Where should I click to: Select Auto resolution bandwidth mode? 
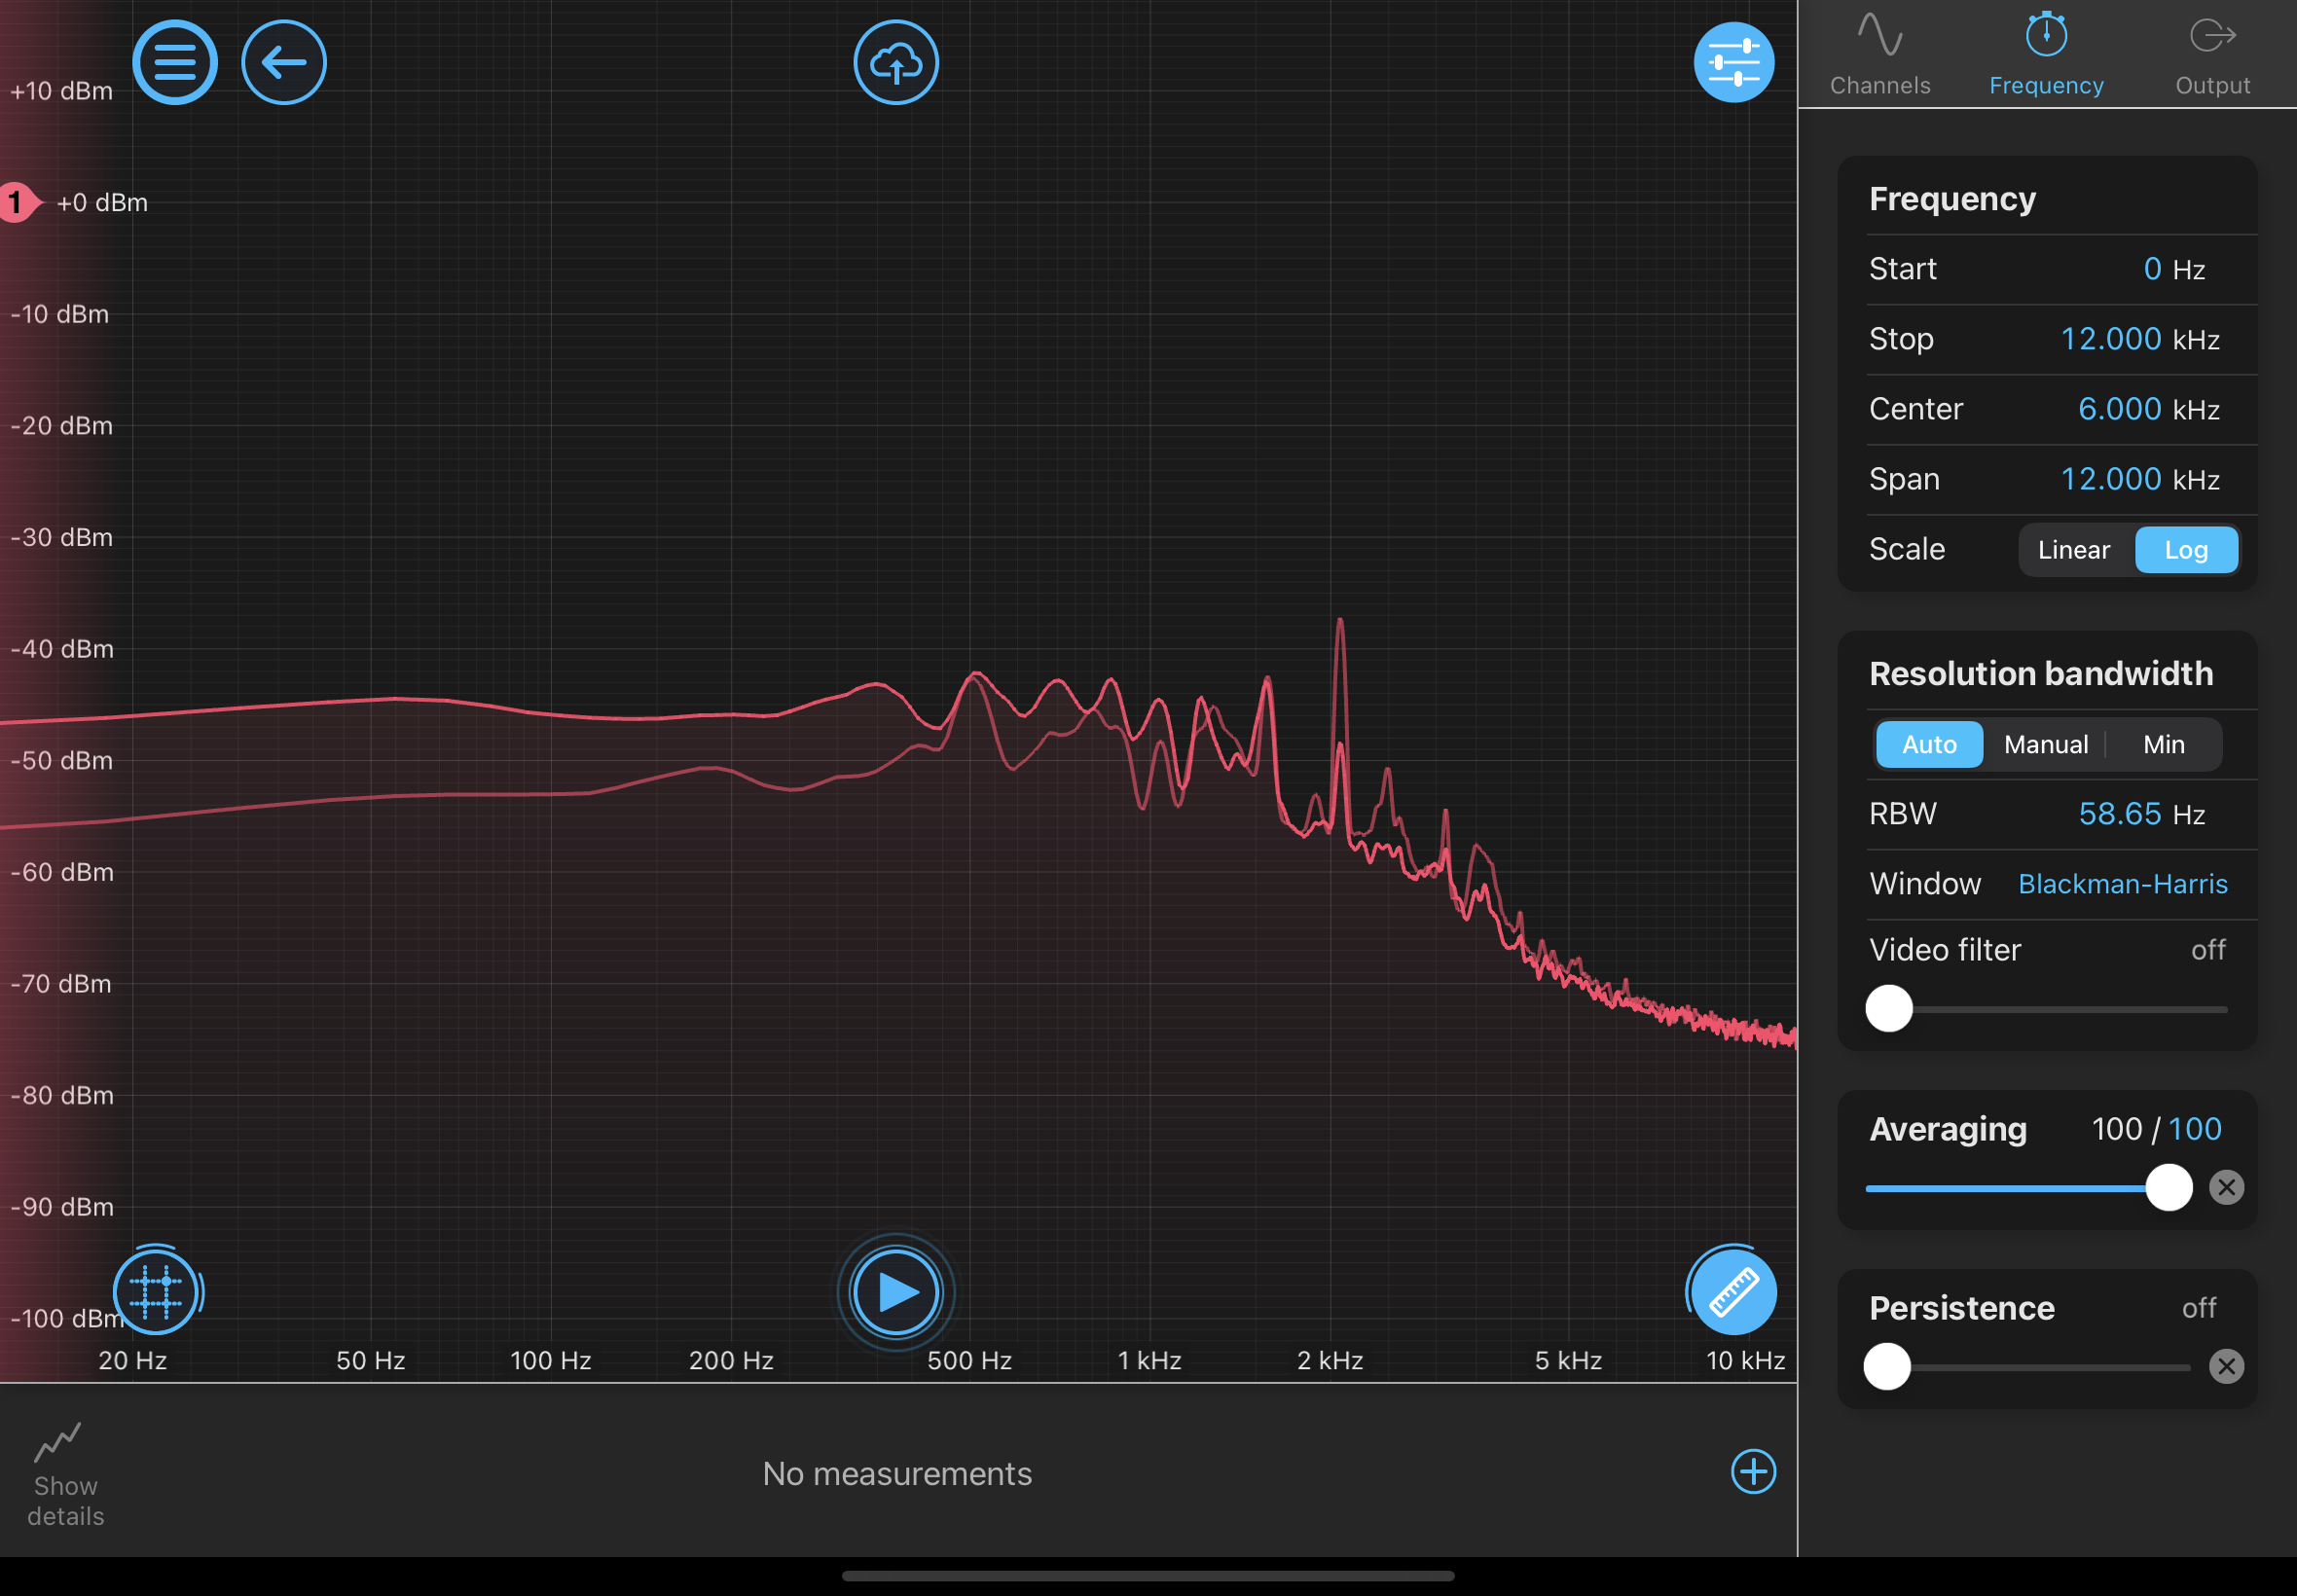1929,745
